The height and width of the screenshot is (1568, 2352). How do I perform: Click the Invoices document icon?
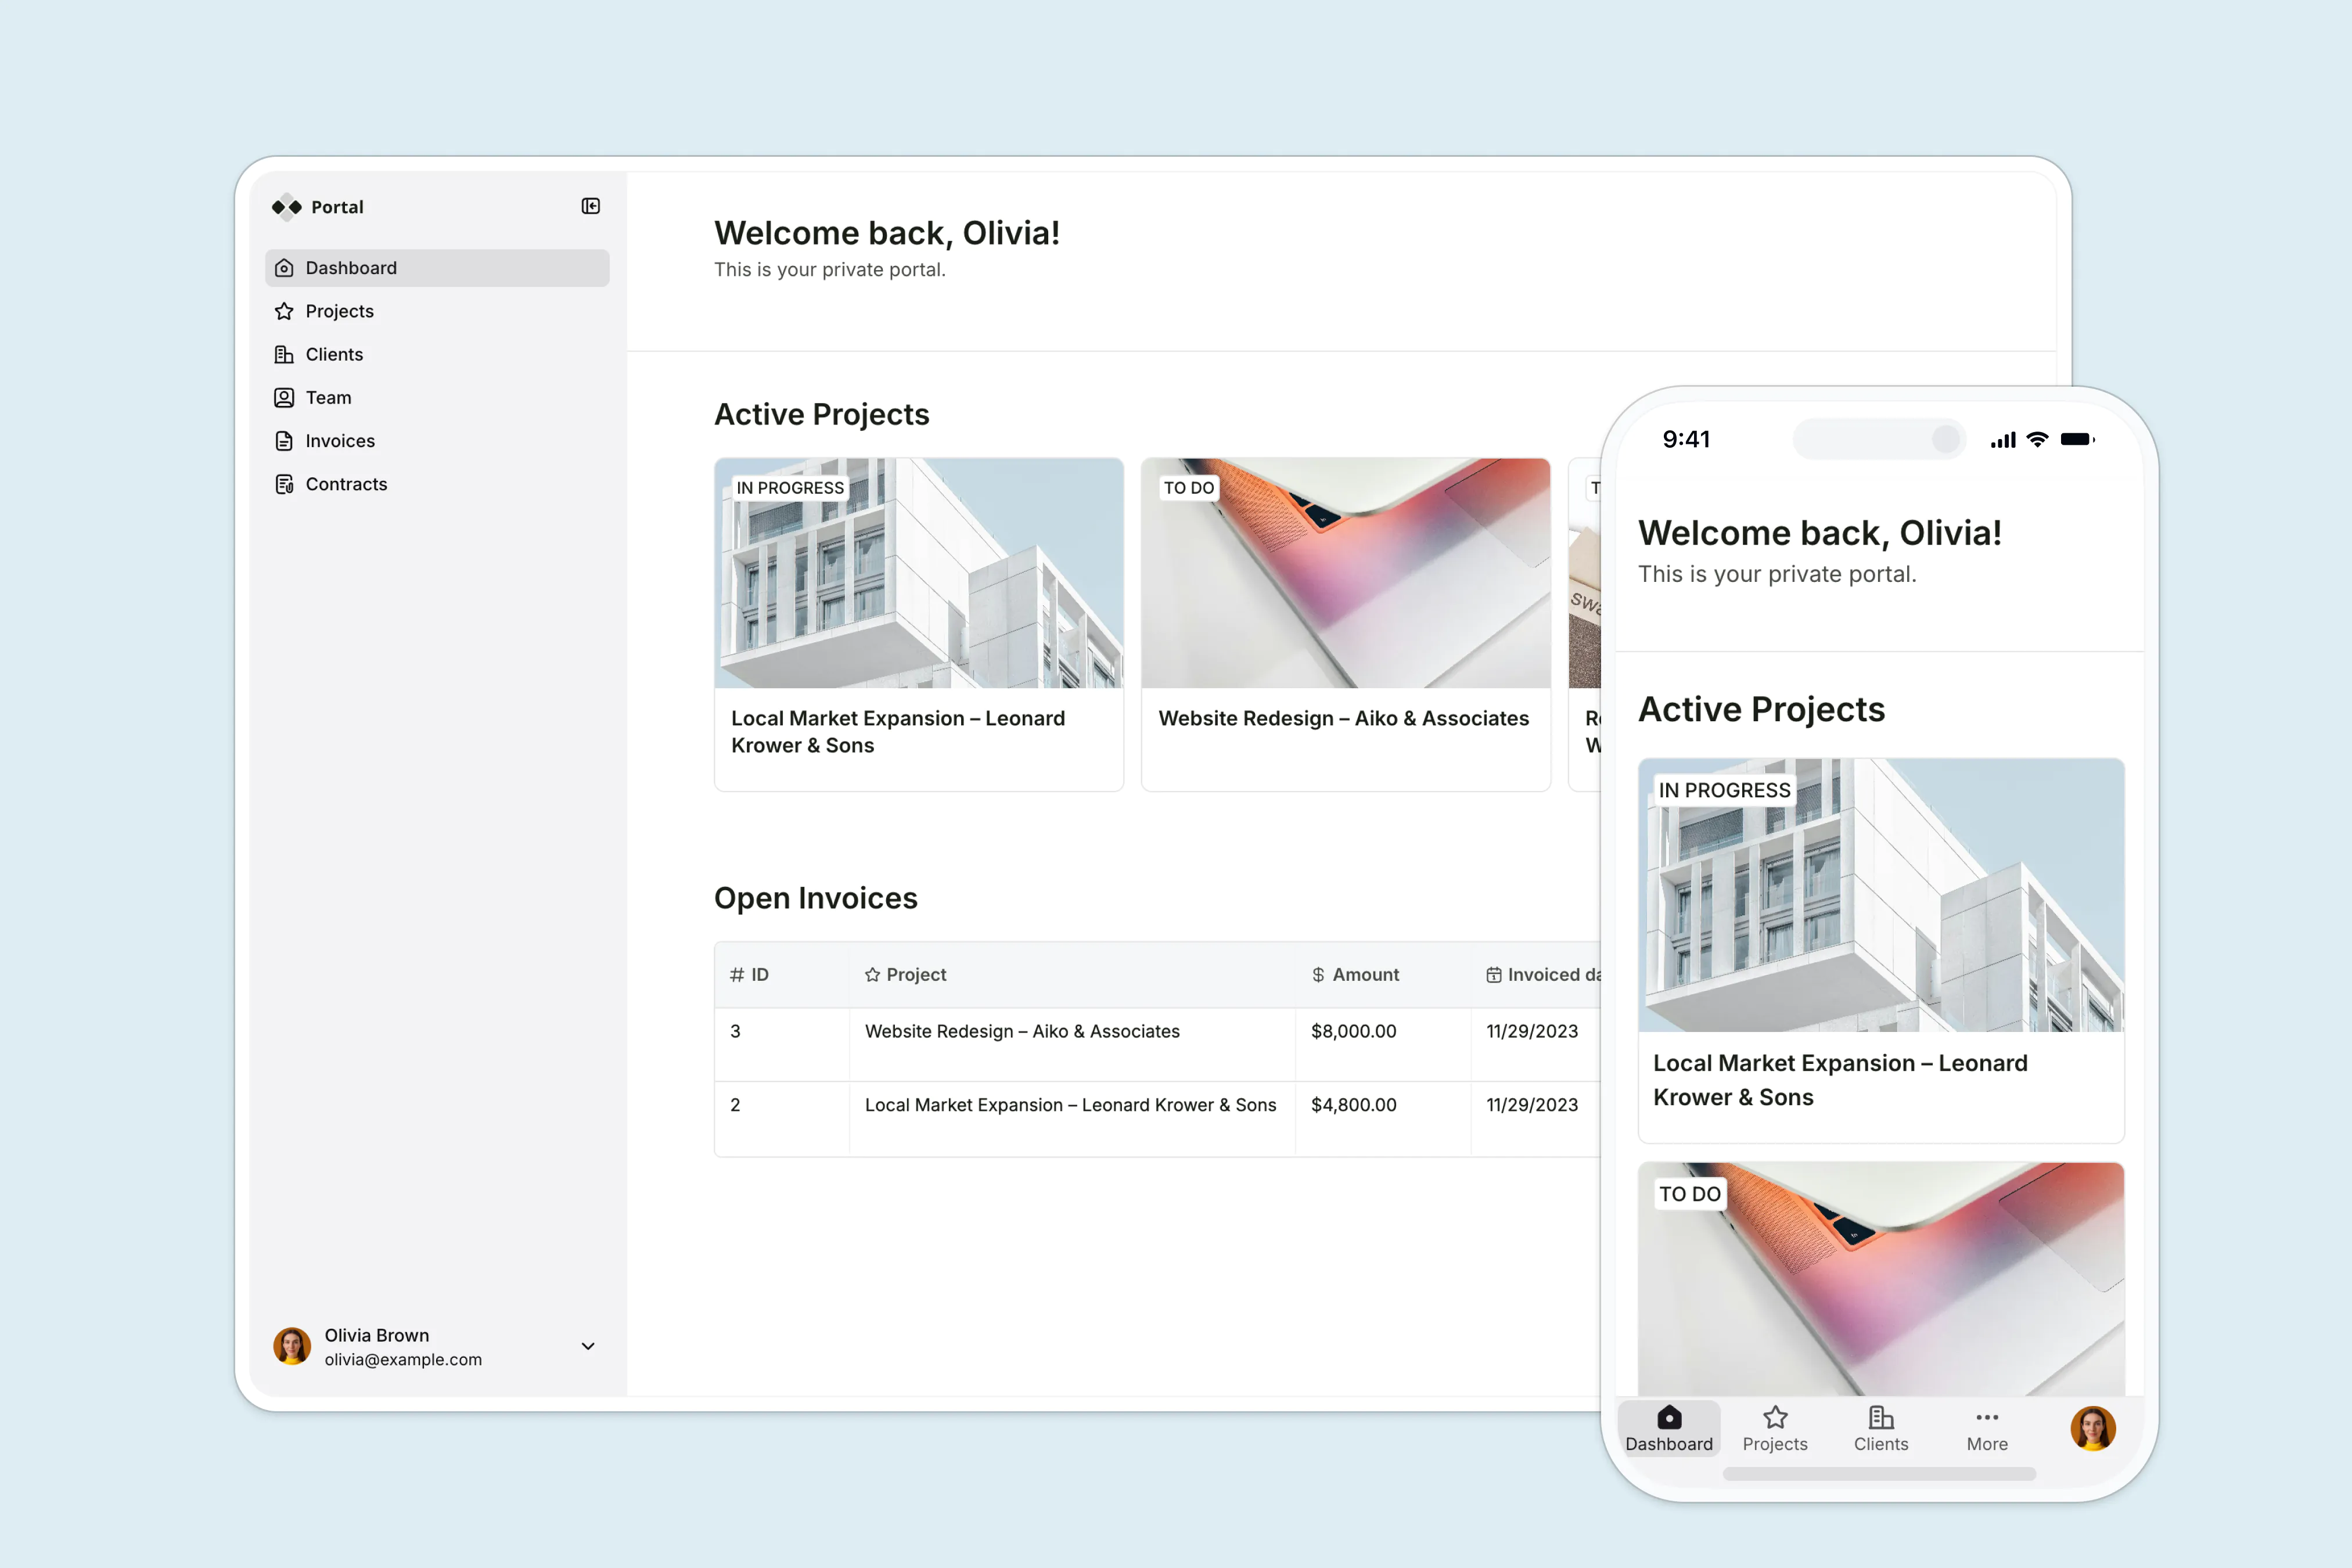pyautogui.click(x=284, y=440)
